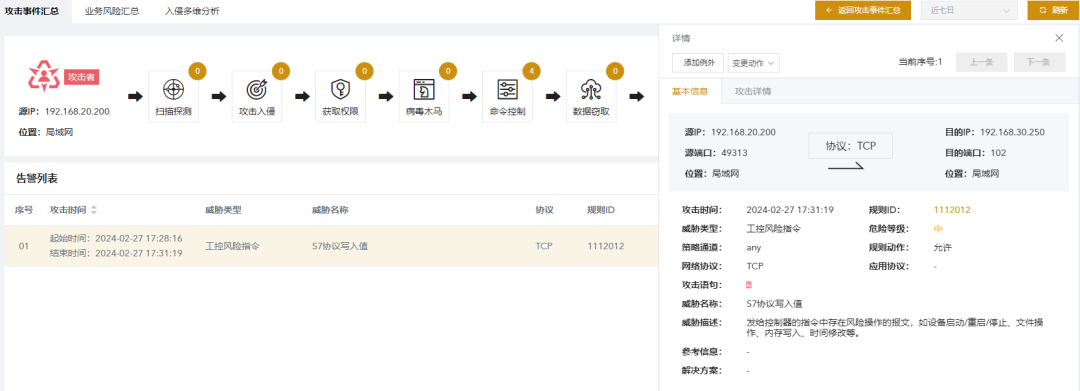Image resolution: width=1080 pixels, height=391 pixels.
Task: Close the 详情 detail panel
Action: pyautogui.click(x=1059, y=38)
